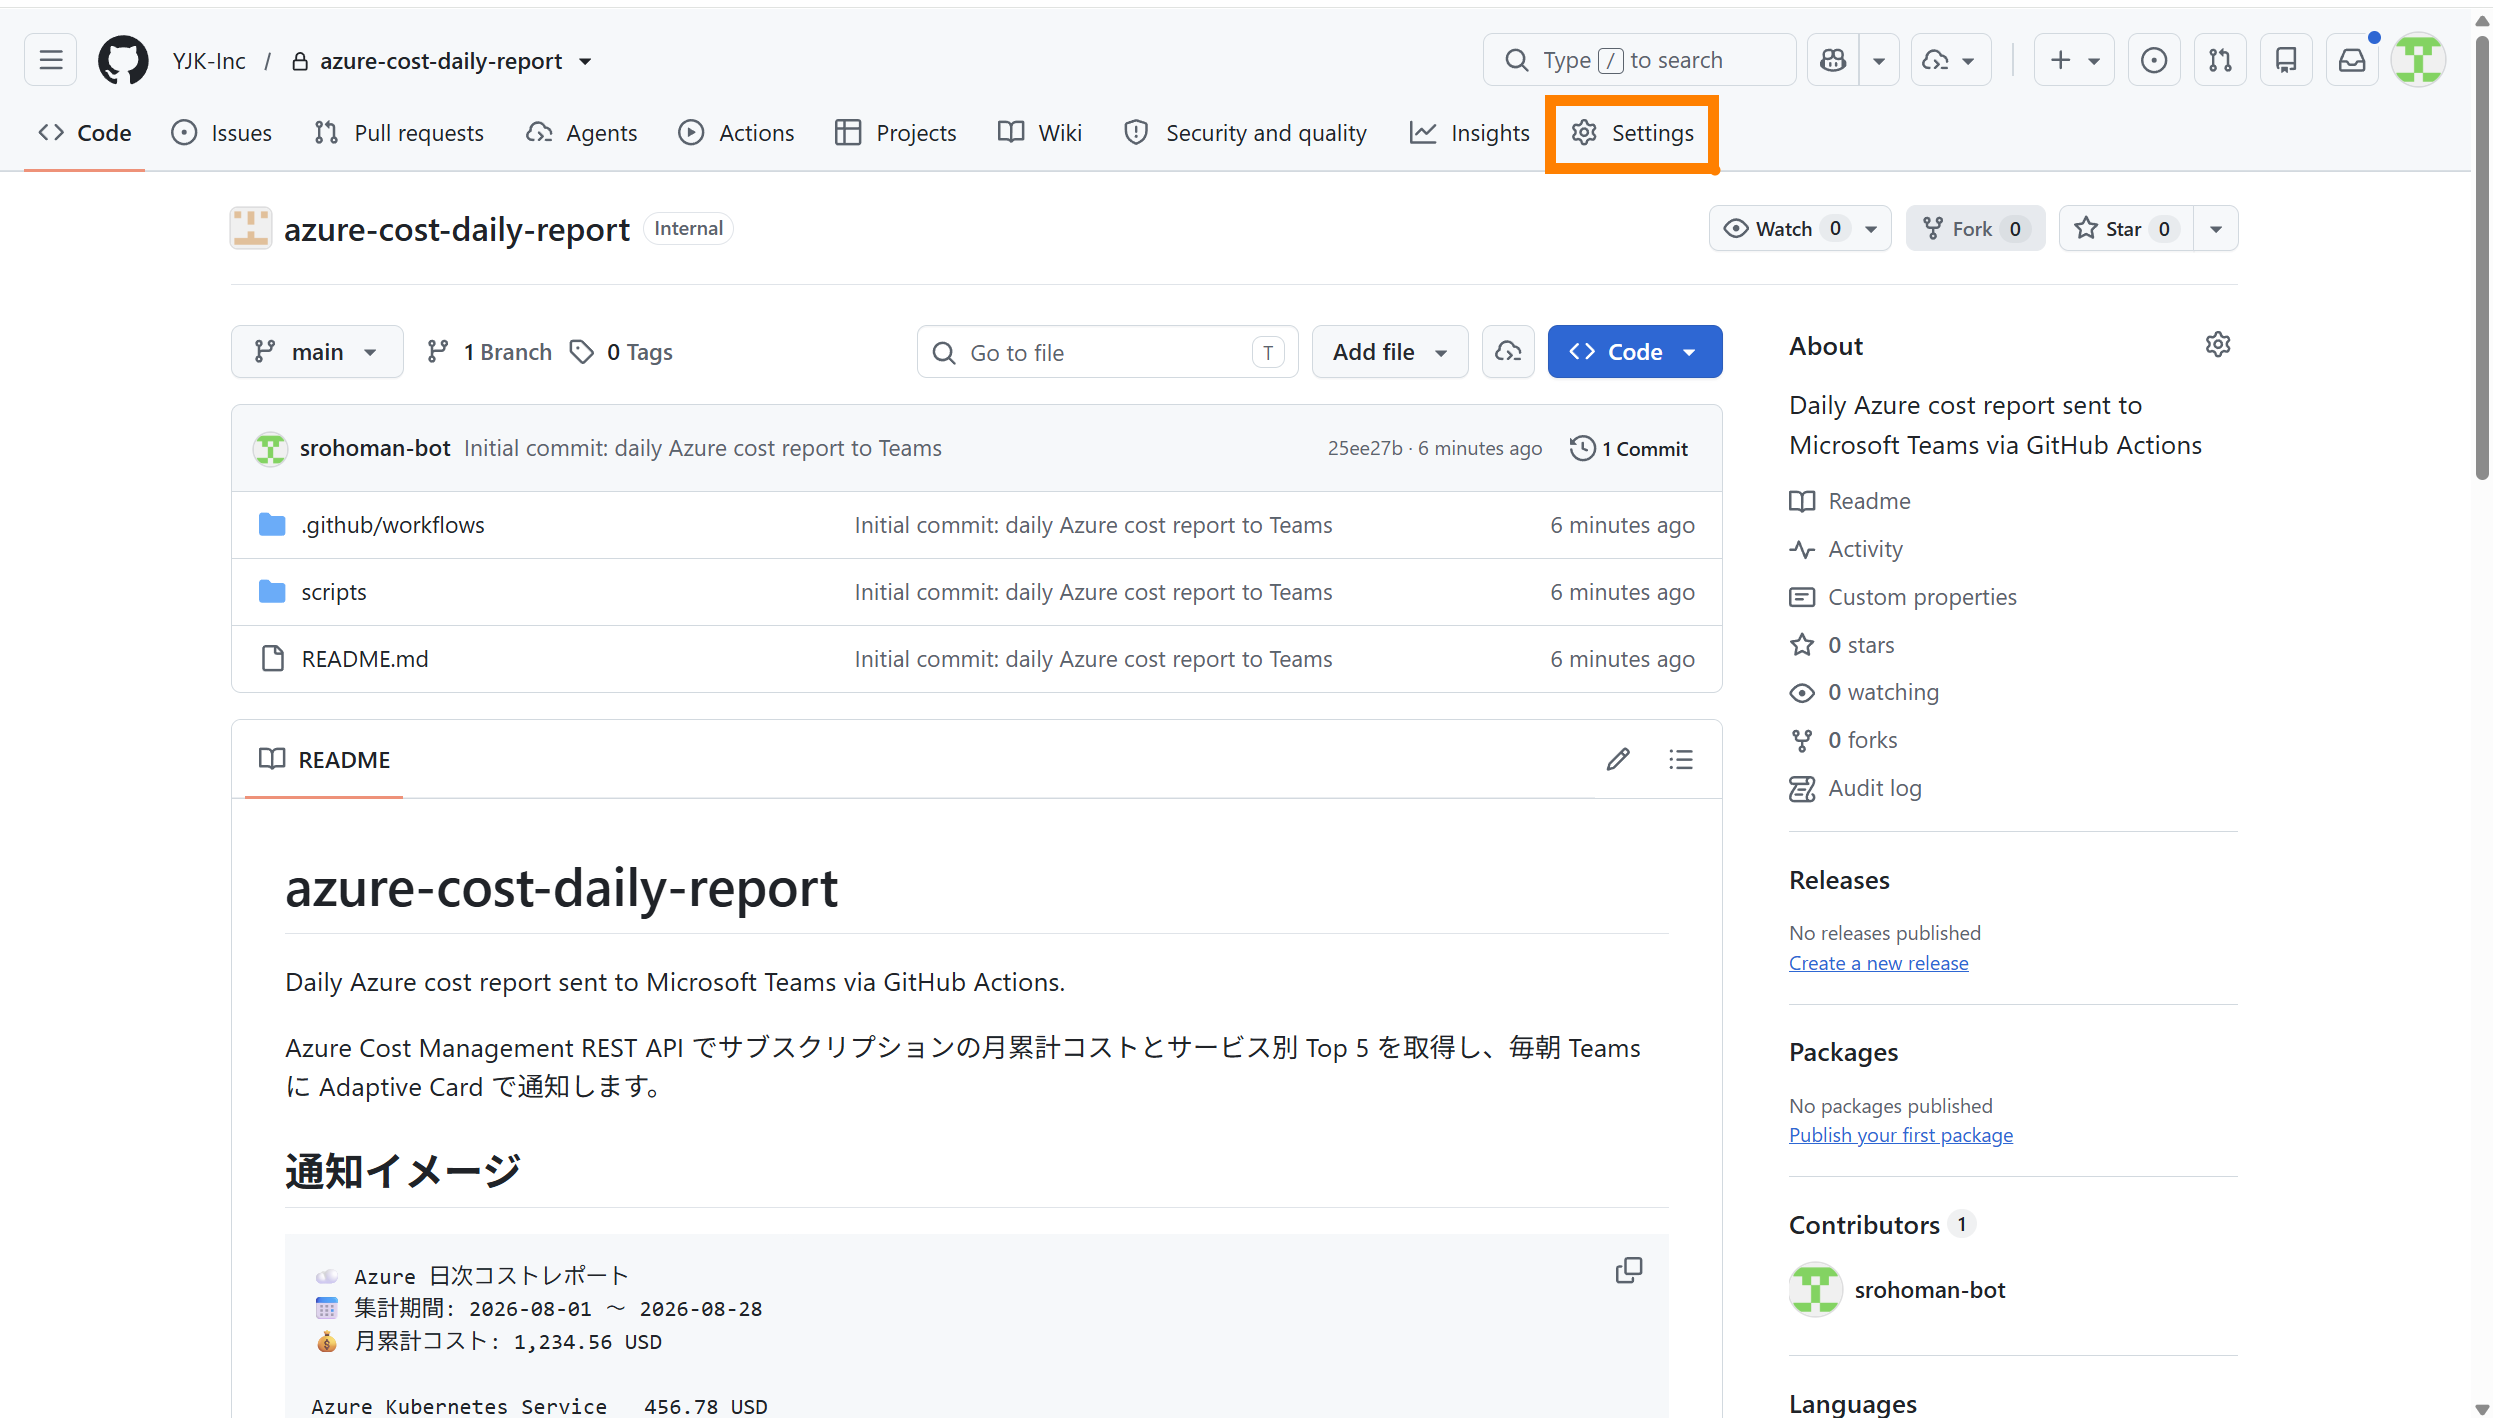Open the Security and quality tab
Screen dimensions: 2493x1418
click(x=1245, y=133)
